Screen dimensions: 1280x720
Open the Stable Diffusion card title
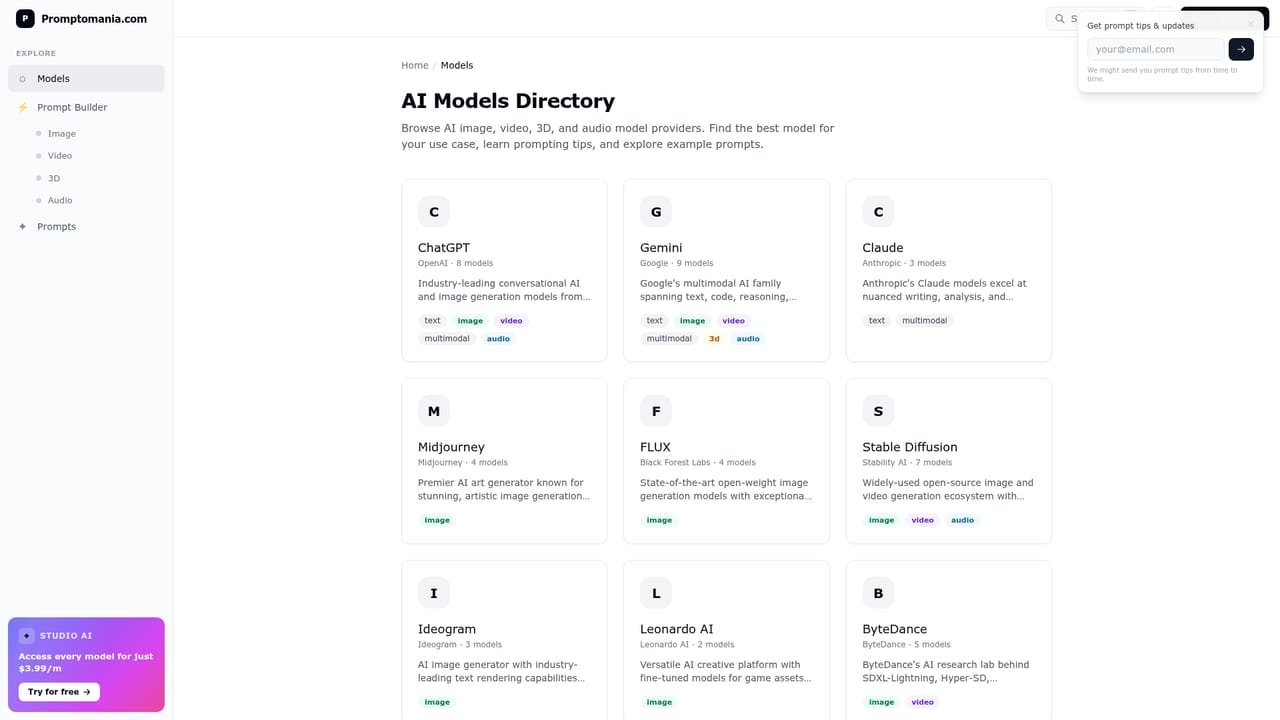[x=910, y=447]
